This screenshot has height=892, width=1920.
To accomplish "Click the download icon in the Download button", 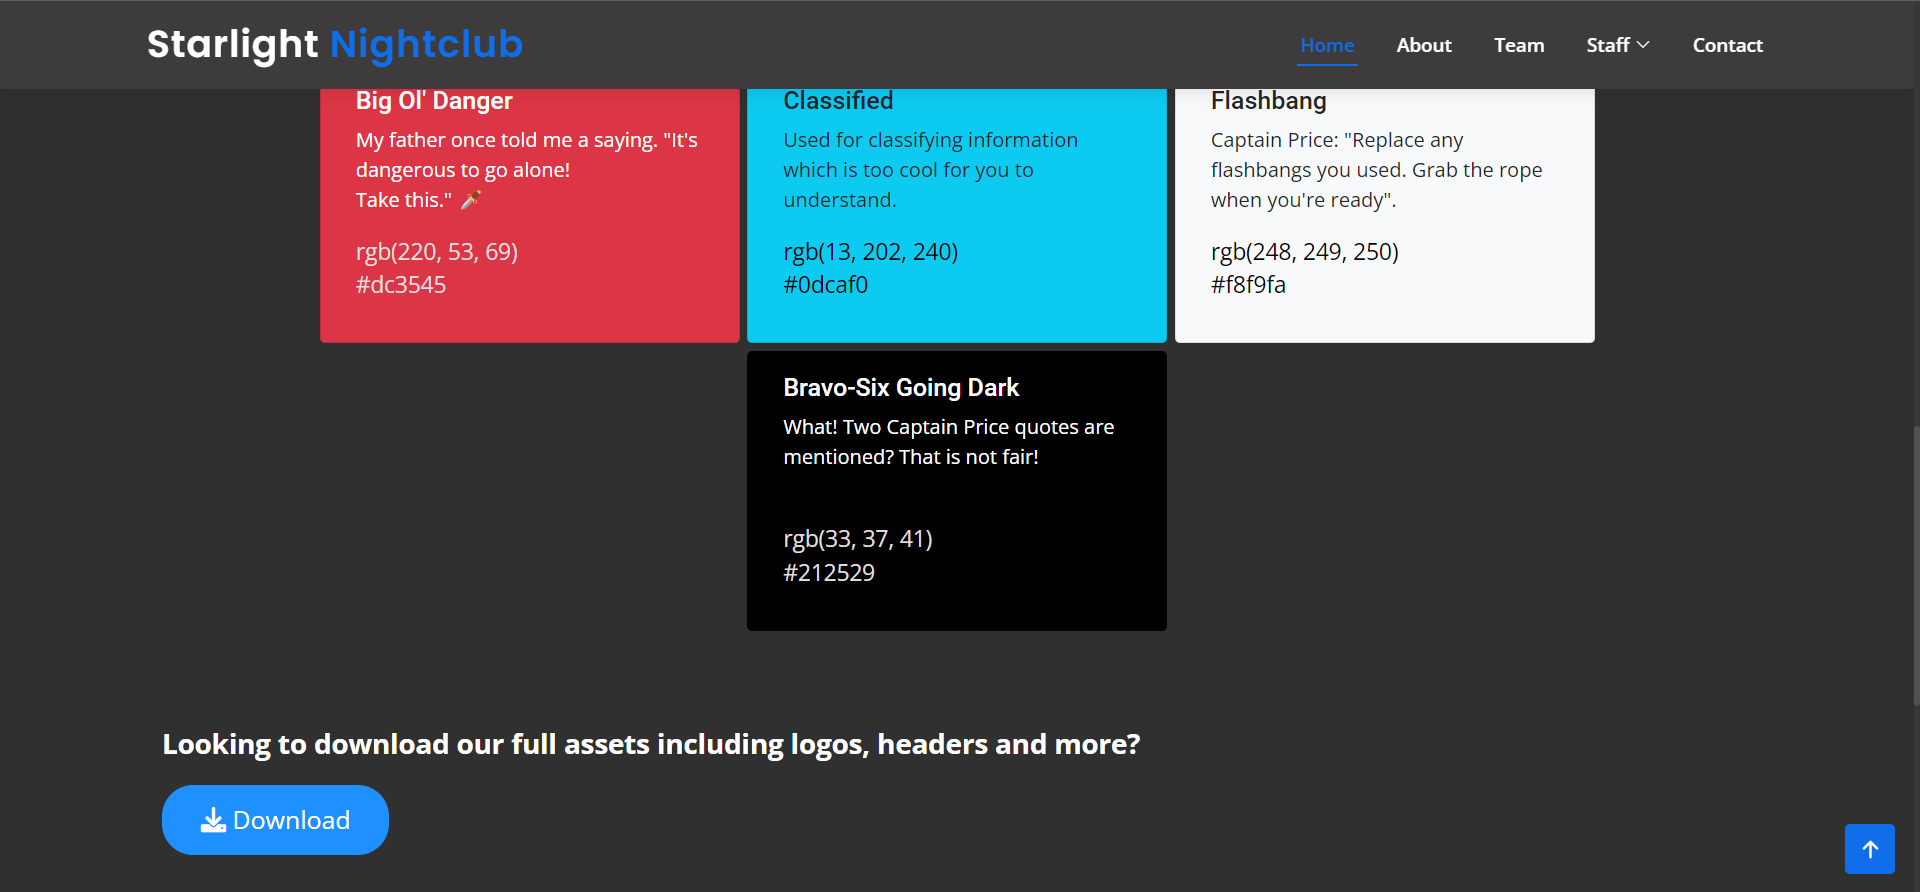I will [x=213, y=821].
